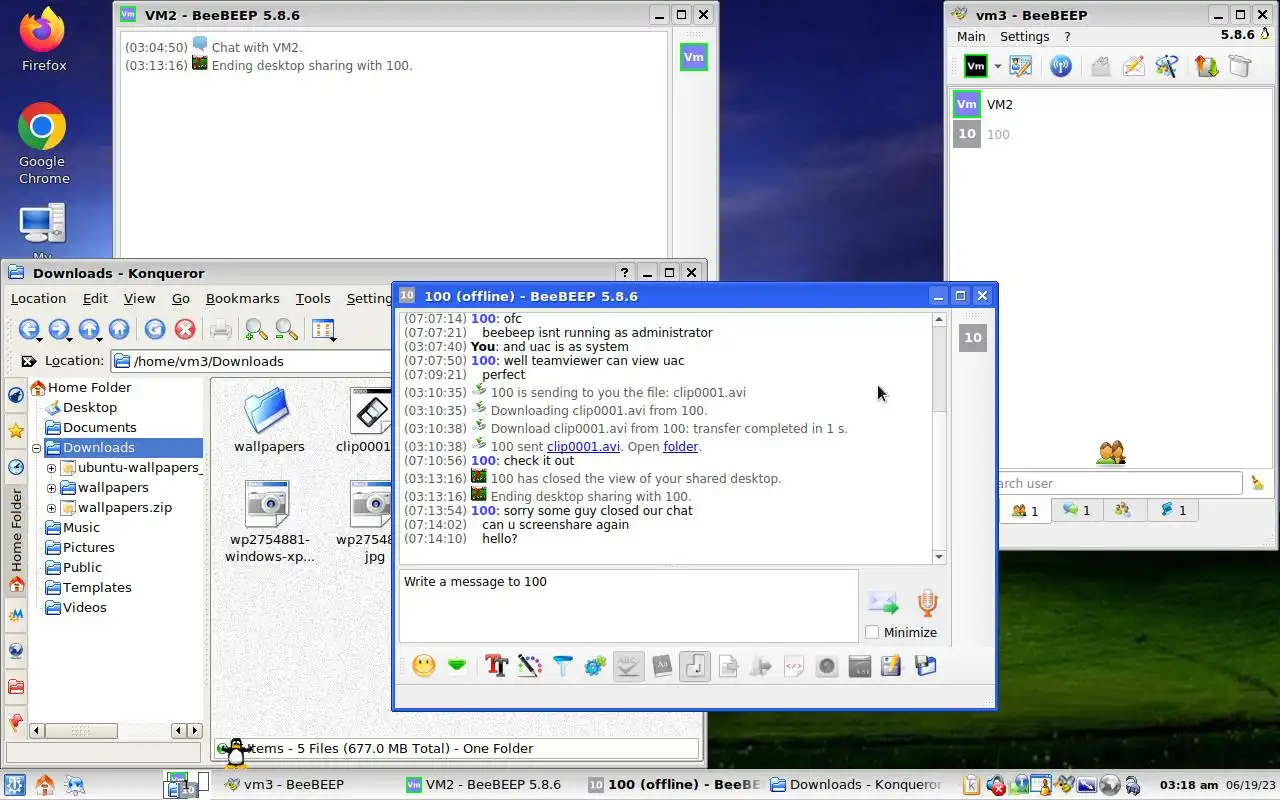Open the emoticon smiley picker
This screenshot has width=1280, height=800.
coord(424,666)
